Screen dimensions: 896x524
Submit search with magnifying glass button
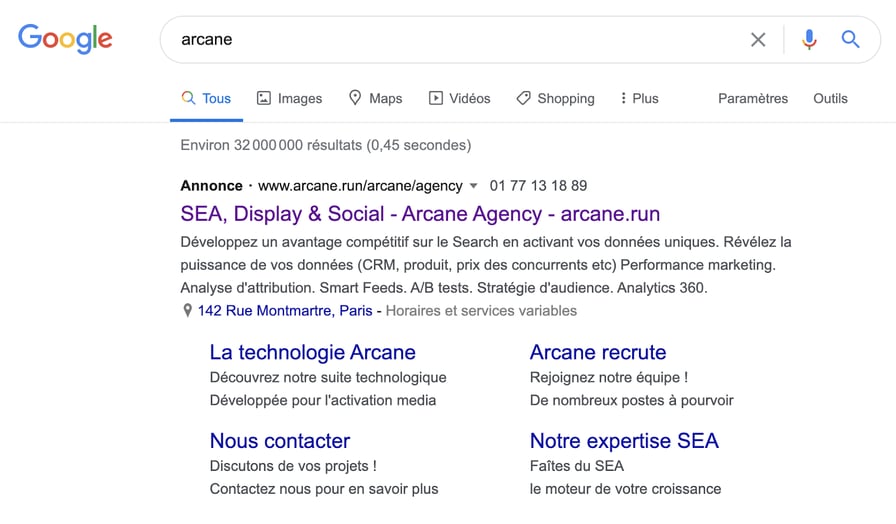click(850, 39)
